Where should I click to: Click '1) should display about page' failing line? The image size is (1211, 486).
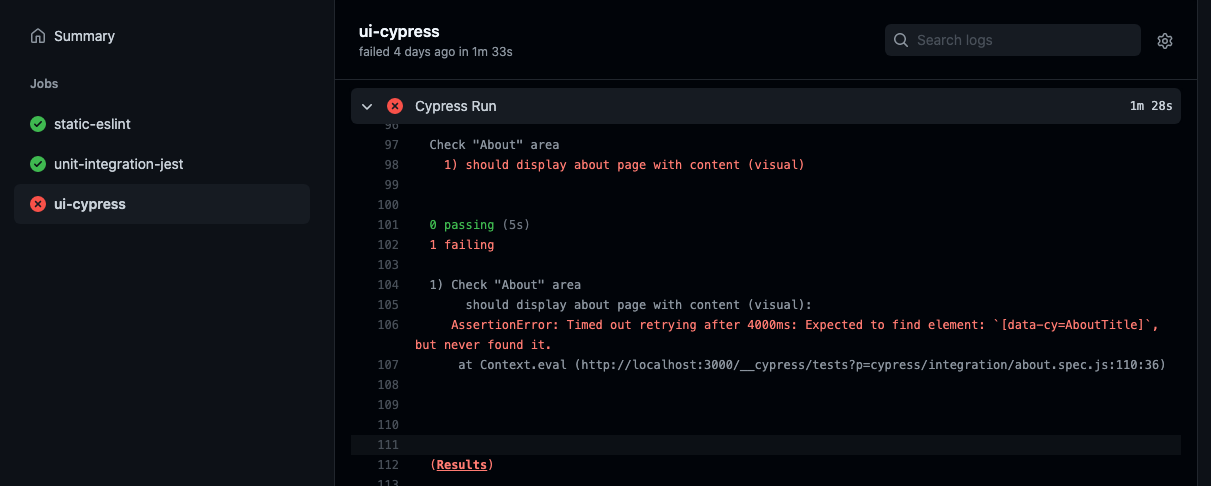click(x=624, y=165)
